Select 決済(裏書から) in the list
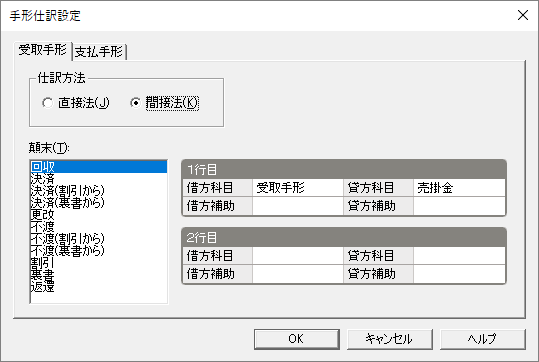 click(99, 203)
